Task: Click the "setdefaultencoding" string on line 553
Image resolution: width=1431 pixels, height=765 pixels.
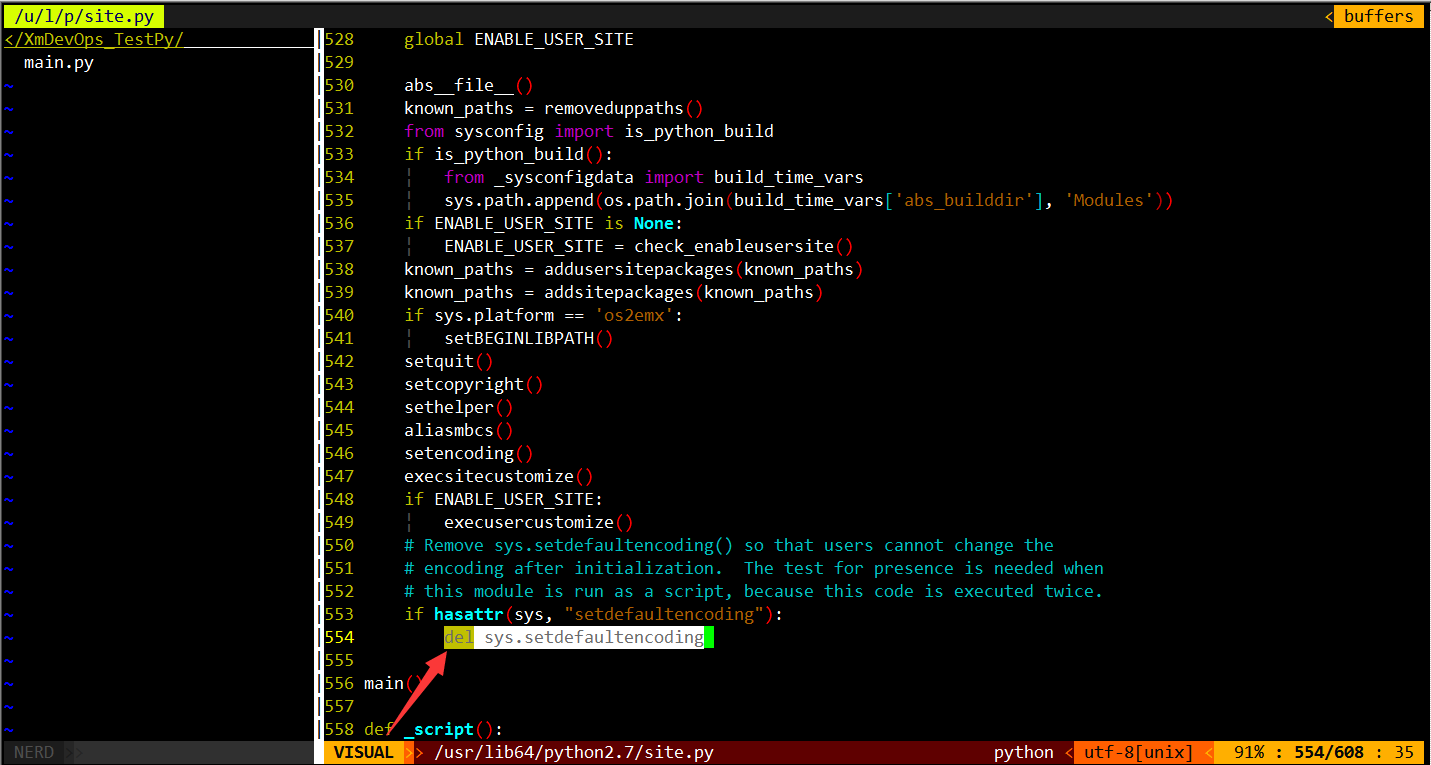Action: [664, 614]
